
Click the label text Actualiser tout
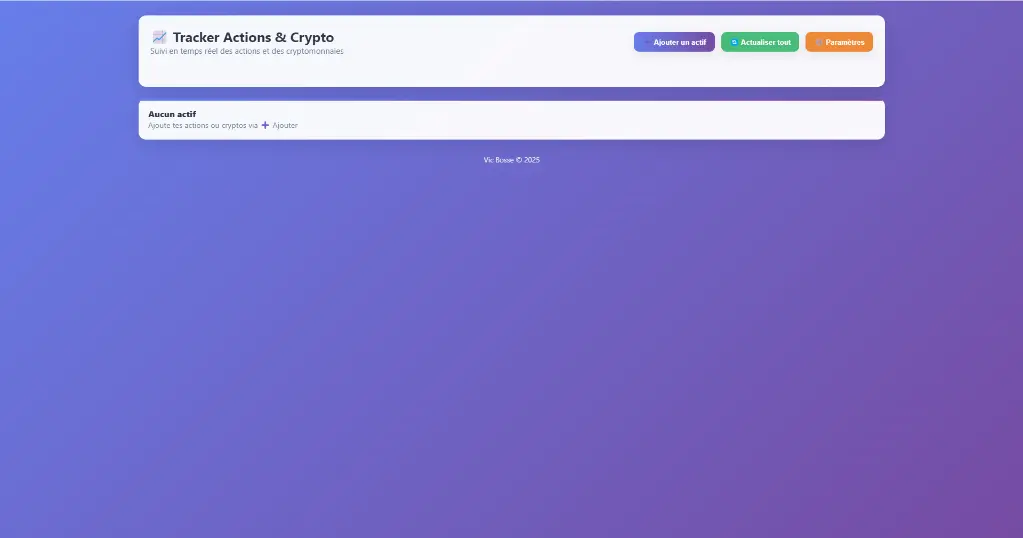coord(765,42)
